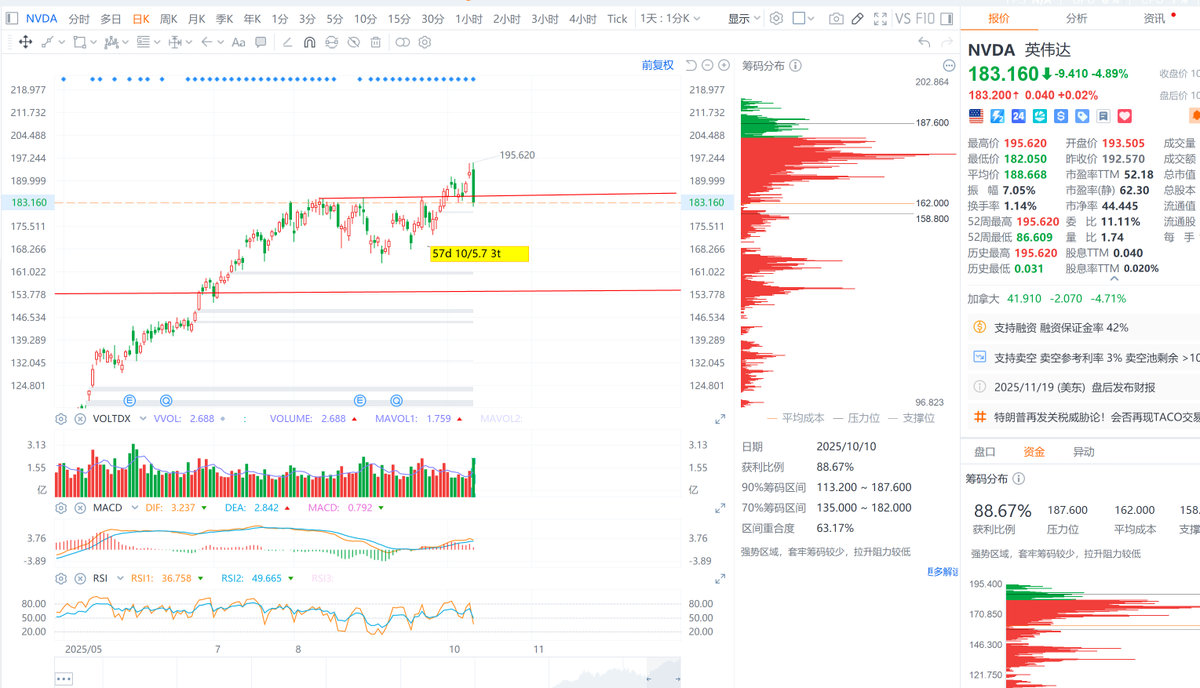Expand the VOLTDX indicator selector arrow
Viewport: 1200px width, 688px height.
pos(143,419)
